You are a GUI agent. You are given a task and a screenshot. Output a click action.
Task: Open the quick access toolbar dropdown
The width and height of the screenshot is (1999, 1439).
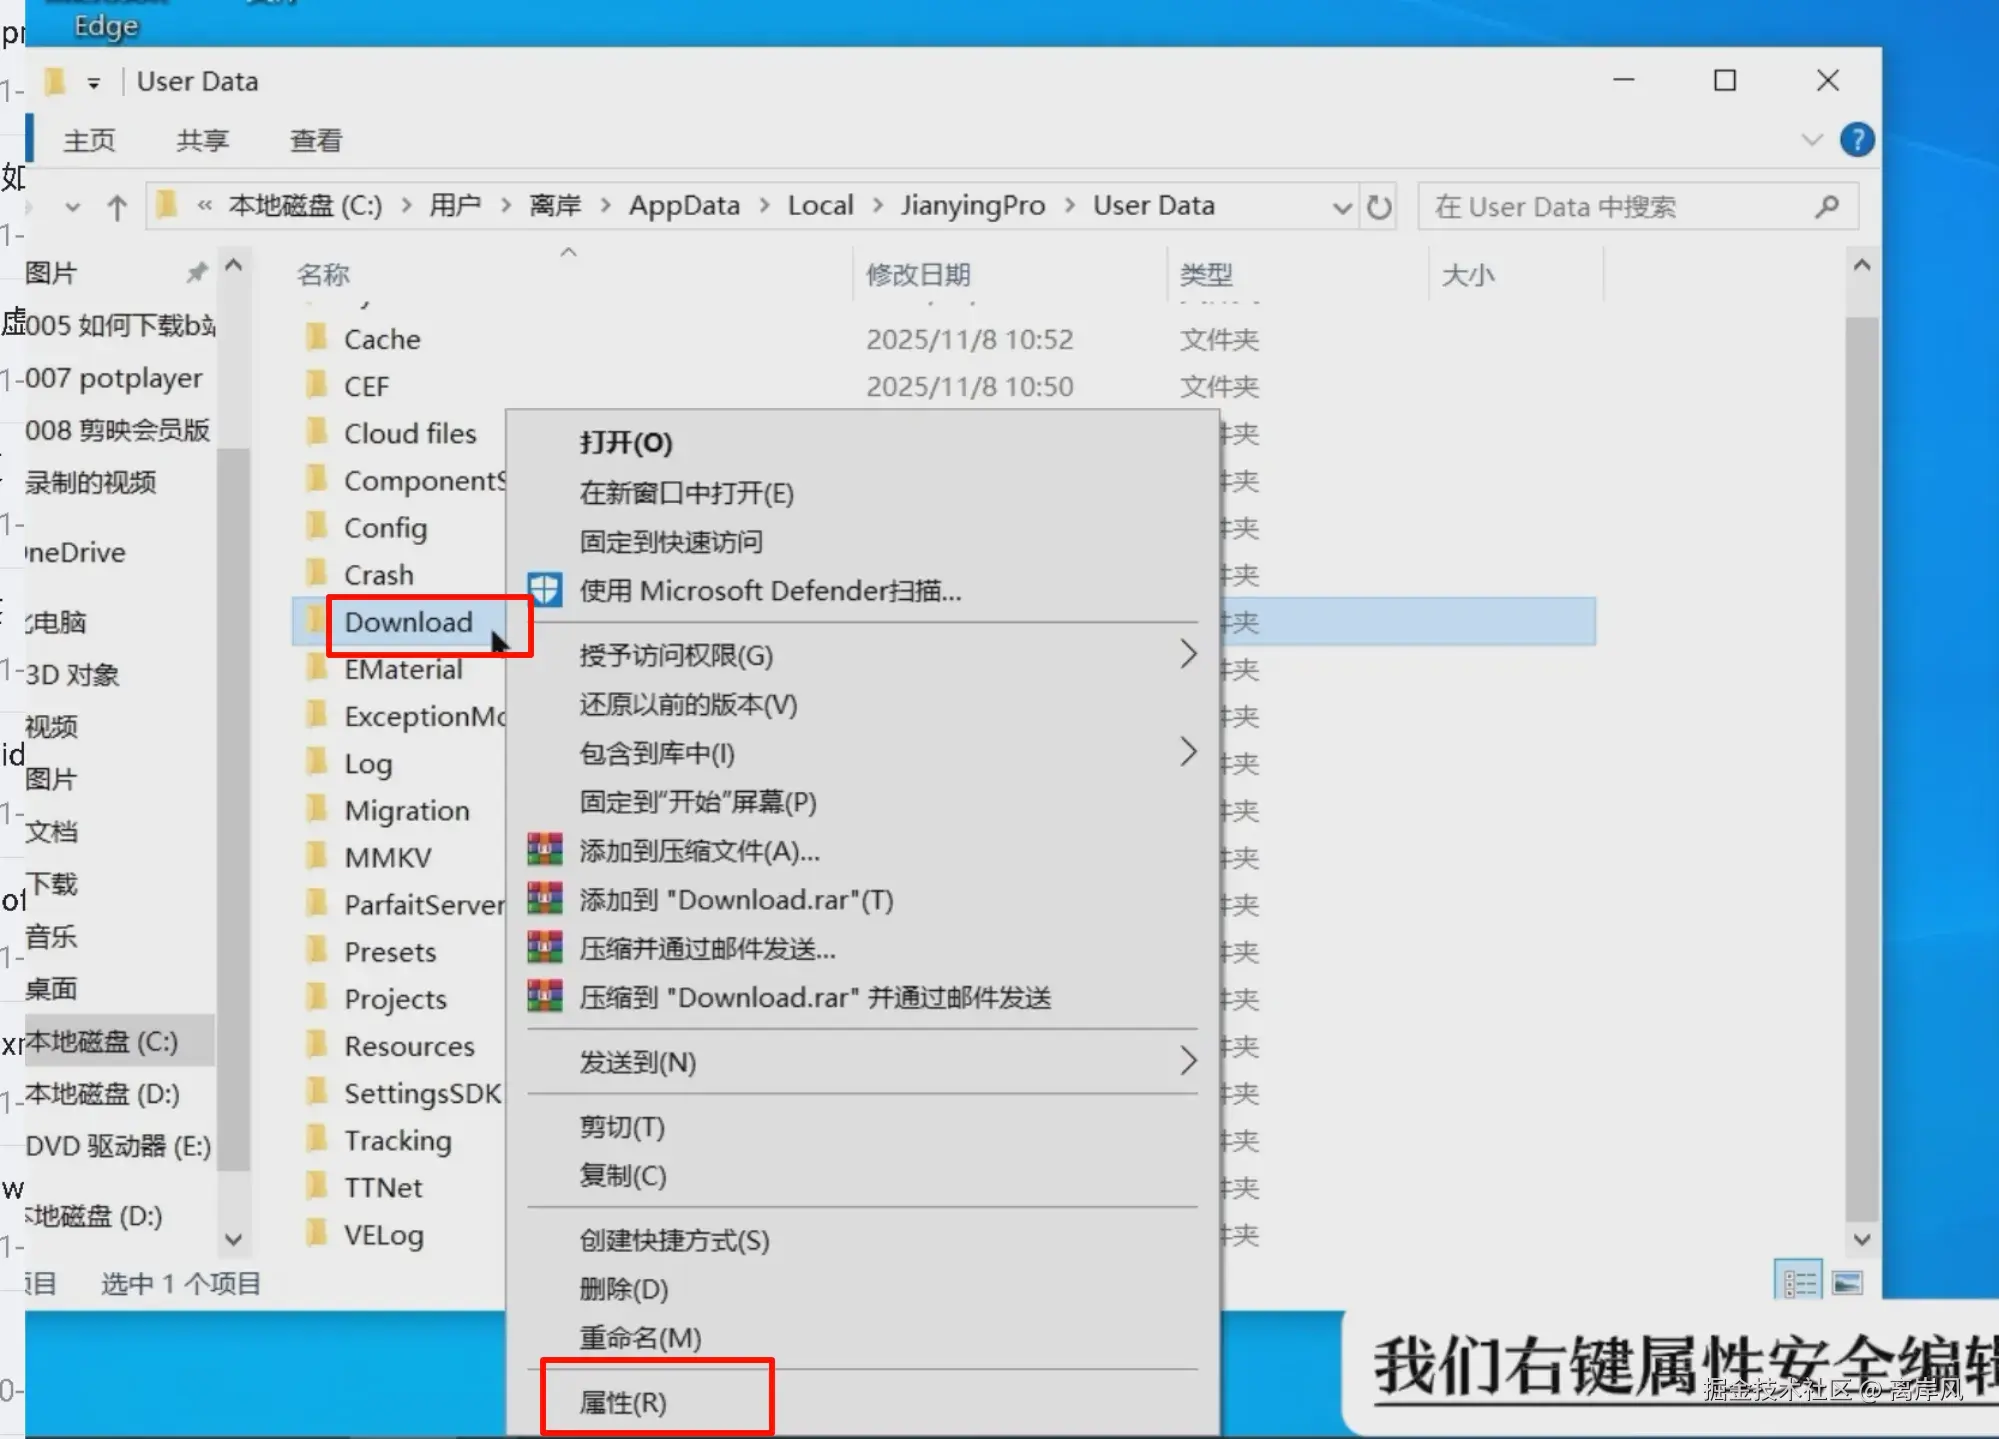(x=94, y=83)
